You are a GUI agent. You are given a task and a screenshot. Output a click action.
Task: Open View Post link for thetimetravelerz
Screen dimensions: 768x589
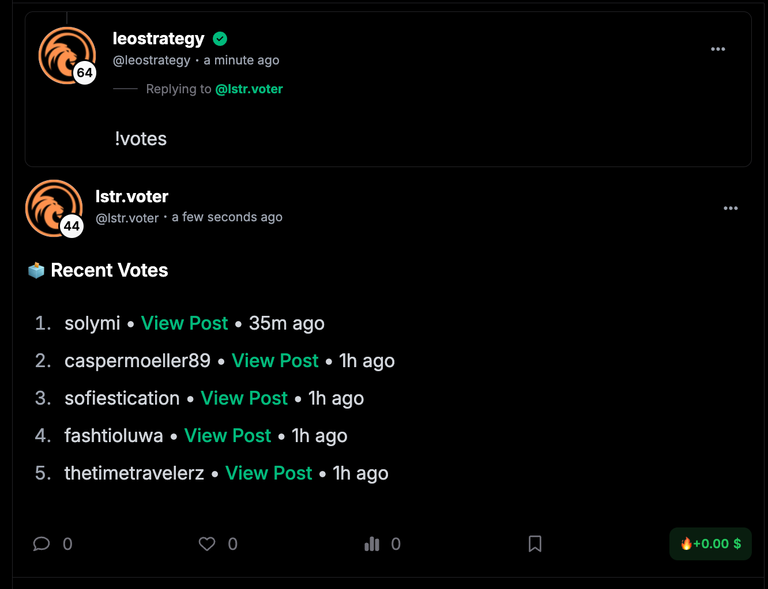point(269,473)
